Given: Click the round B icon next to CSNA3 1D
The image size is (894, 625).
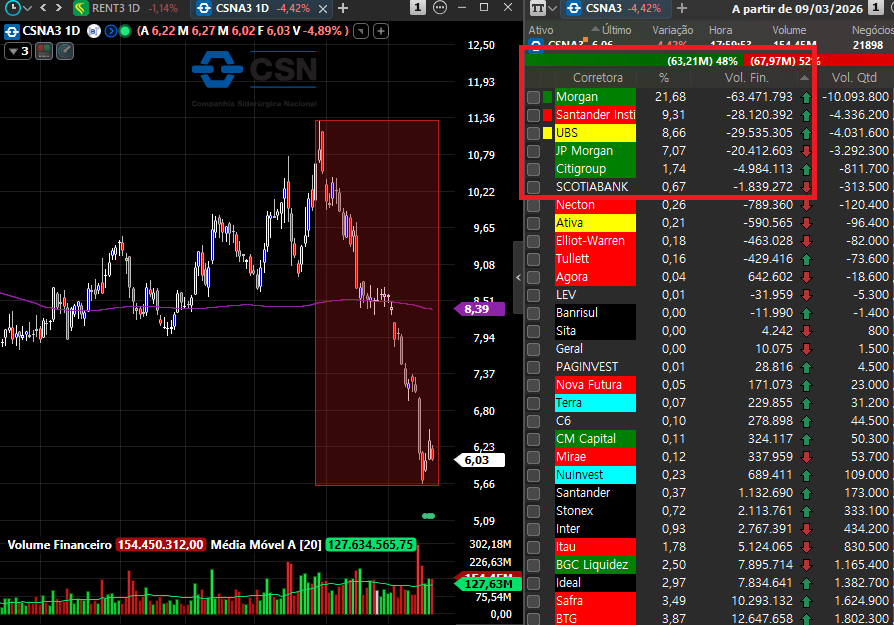Looking at the screenshot, I should click(94, 31).
